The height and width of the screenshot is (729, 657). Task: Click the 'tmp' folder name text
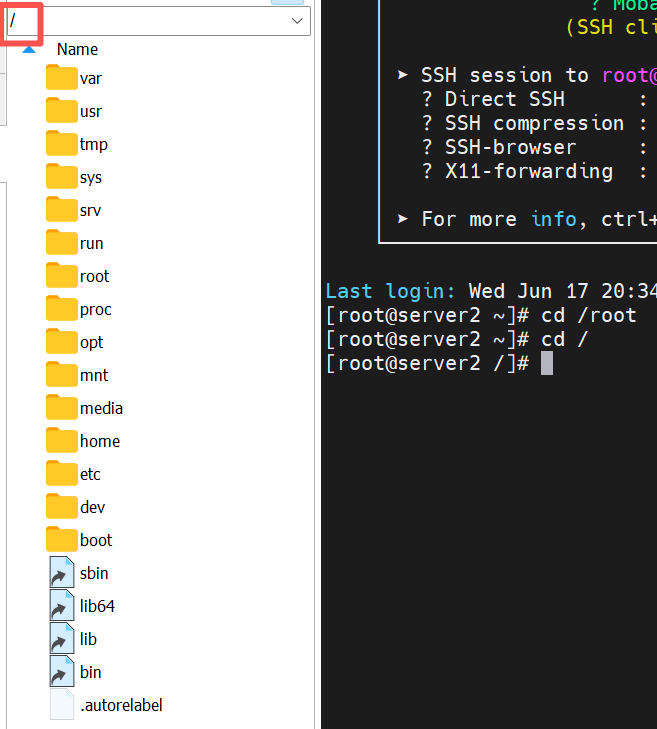point(94,144)
